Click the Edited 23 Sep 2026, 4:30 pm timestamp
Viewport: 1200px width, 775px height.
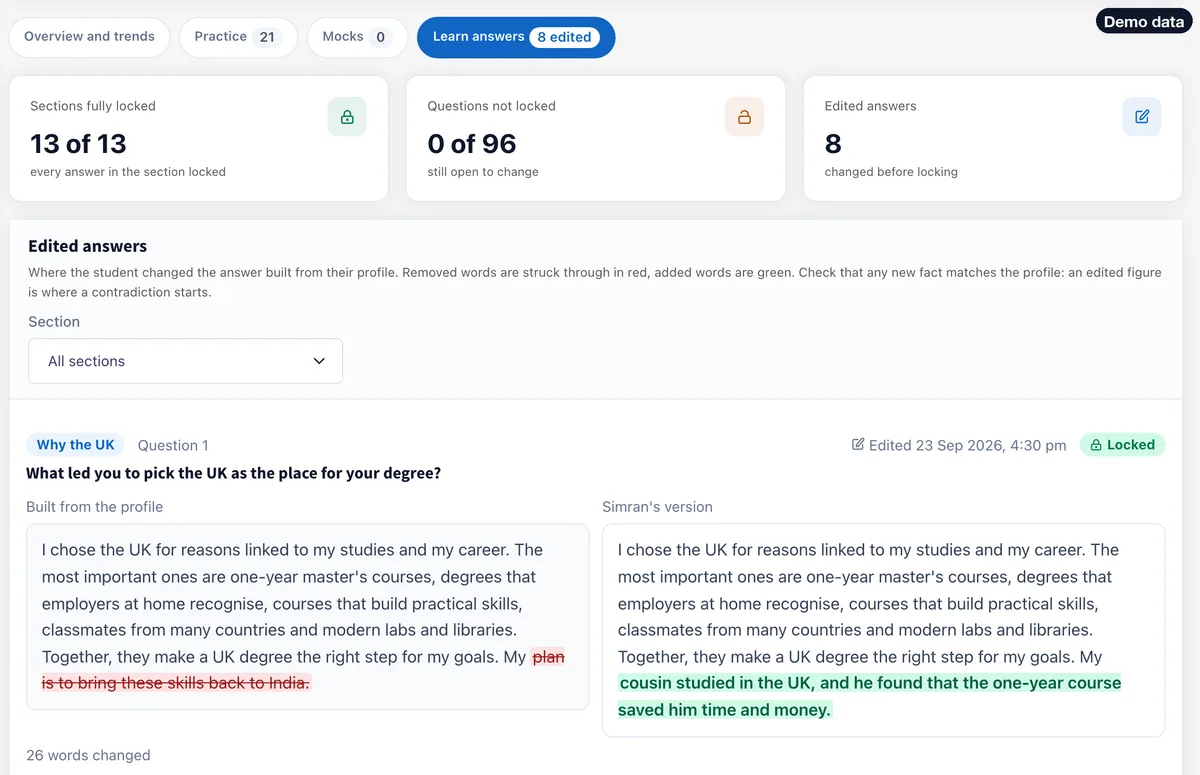click(x=968, y=445)
